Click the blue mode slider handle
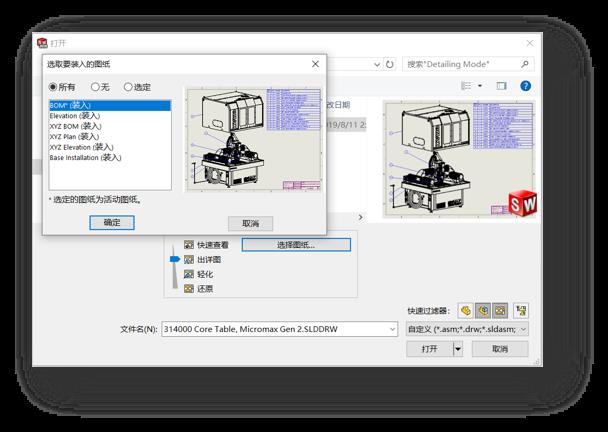 pyautogui.click(x=176, y=259)
